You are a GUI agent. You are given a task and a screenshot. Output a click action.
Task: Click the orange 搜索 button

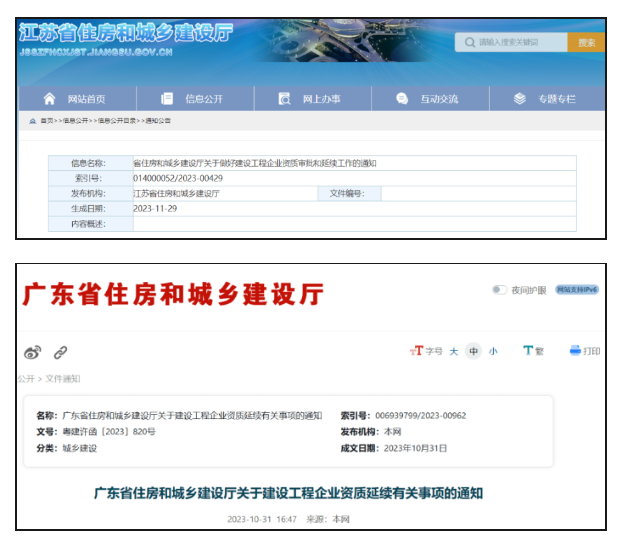click(586, 42)
